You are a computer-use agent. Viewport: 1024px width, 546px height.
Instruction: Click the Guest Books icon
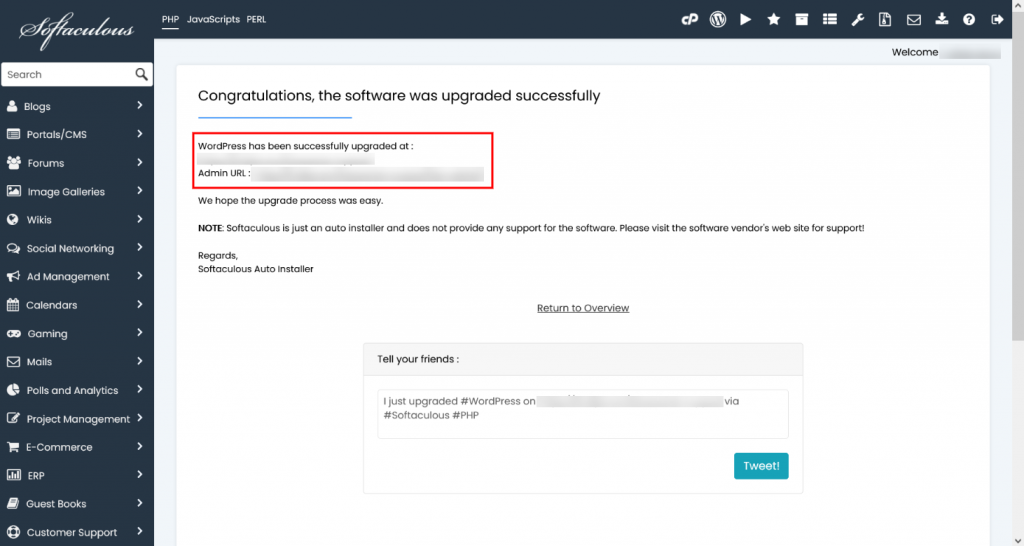[12, 504]
